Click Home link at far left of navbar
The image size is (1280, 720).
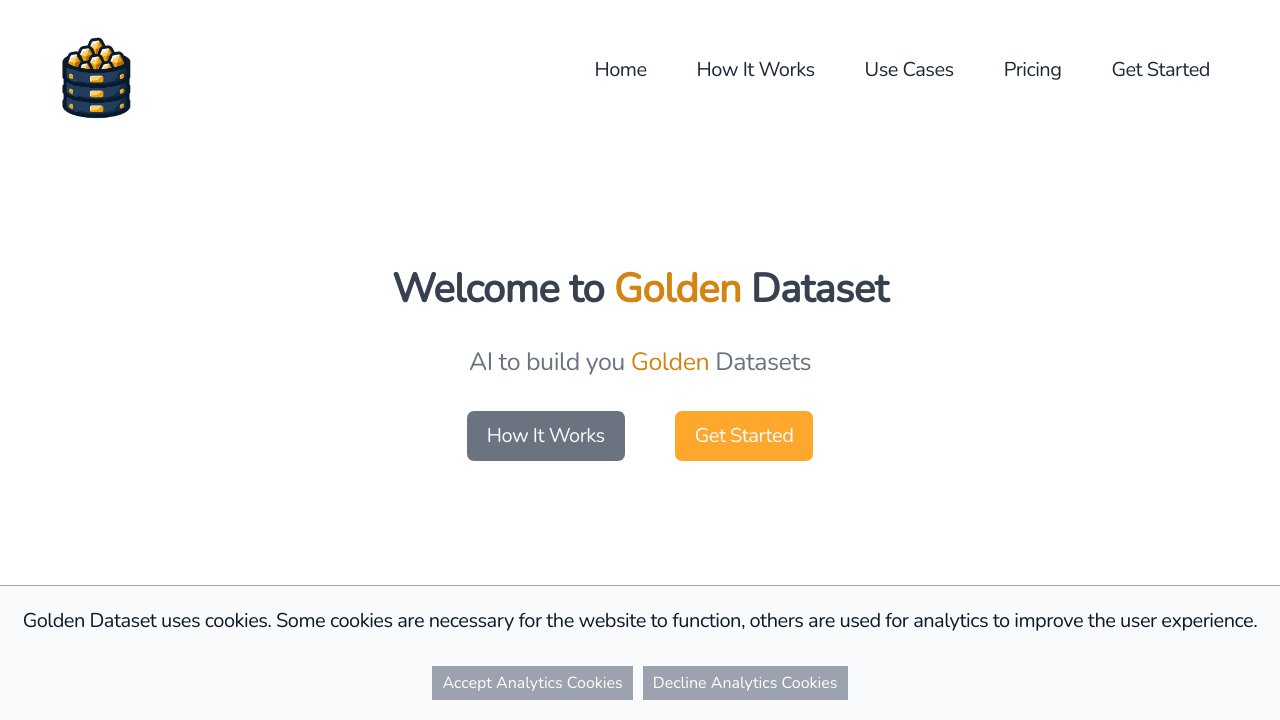coord(620,69)
